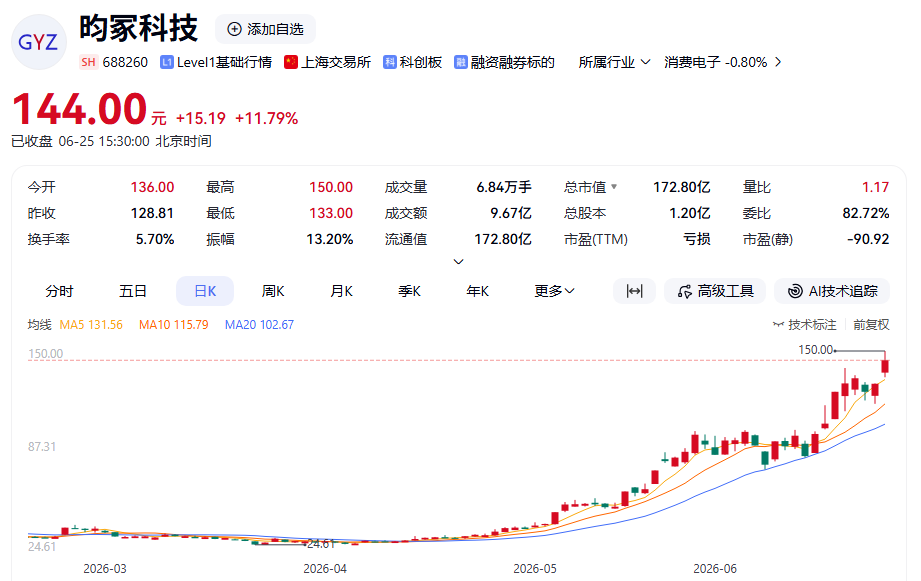Open 高级工具 advanced tools
The width and height of the screenshot is (921, 581).
click(x=715, y=291)
